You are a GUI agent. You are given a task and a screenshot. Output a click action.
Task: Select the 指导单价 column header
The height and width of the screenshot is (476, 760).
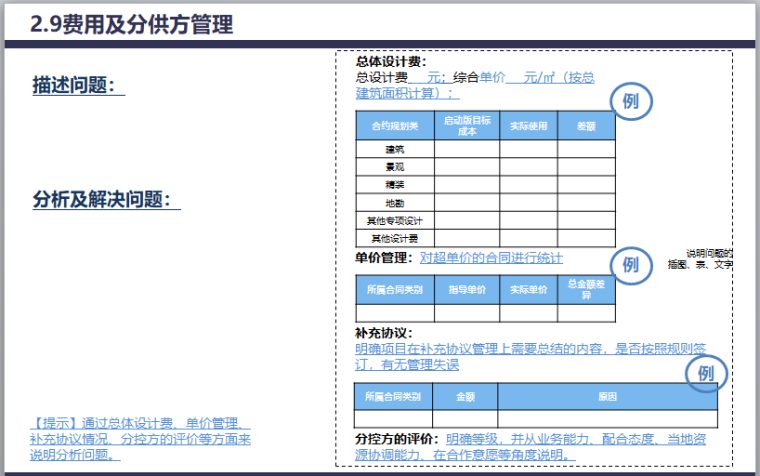point(467,290)
